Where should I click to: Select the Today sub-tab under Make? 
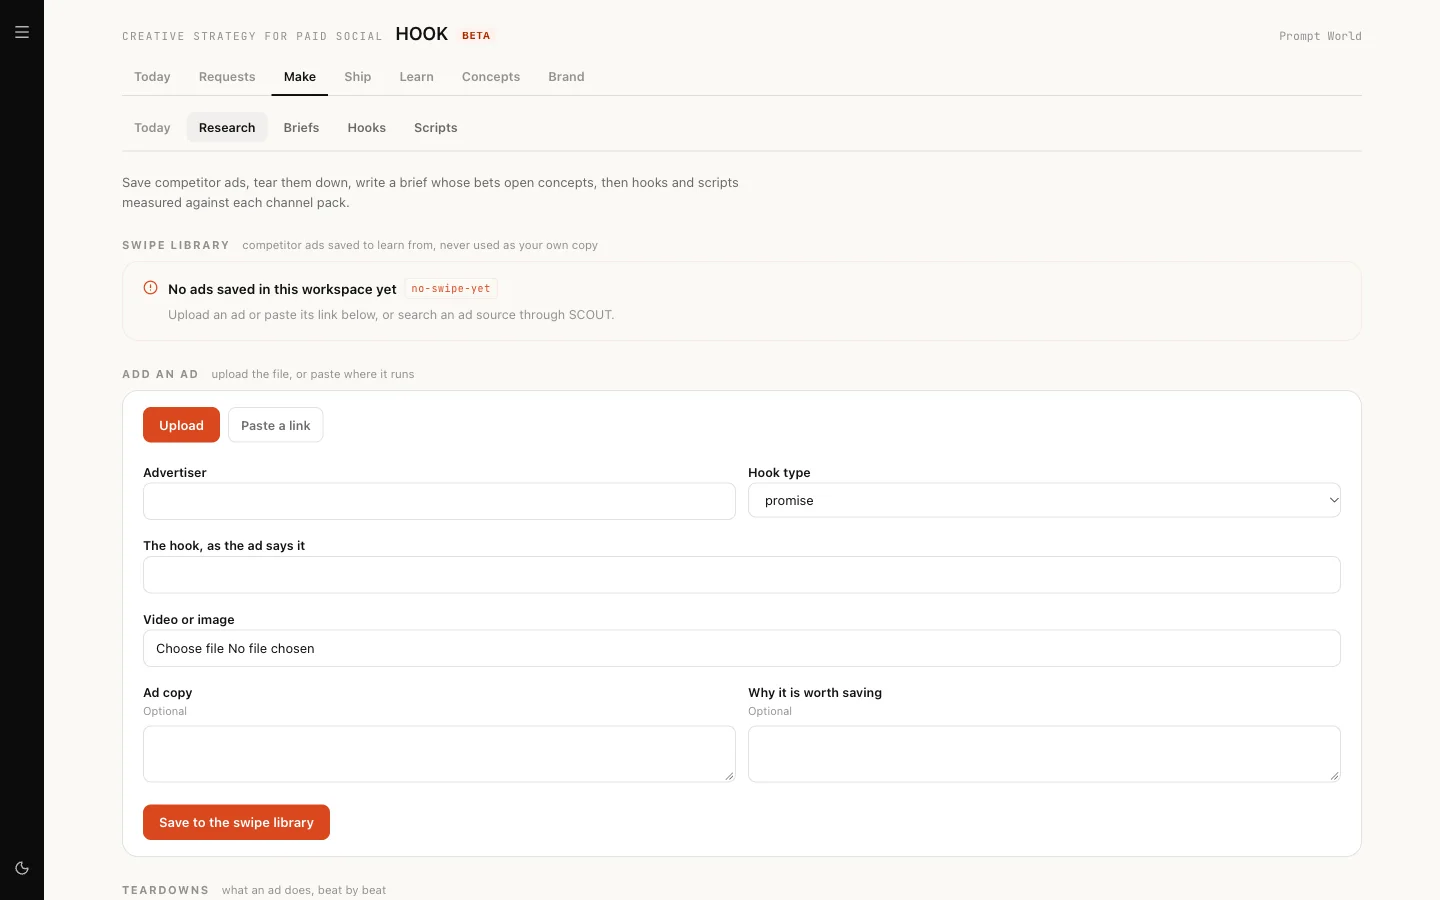[x=152, y=128]
